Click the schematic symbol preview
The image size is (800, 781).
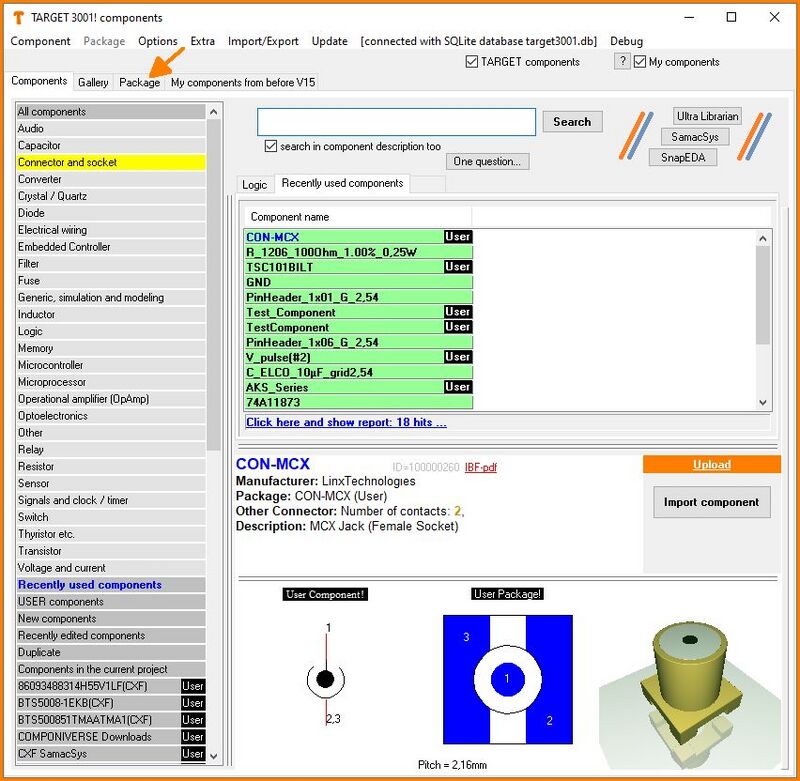[326, 674]
